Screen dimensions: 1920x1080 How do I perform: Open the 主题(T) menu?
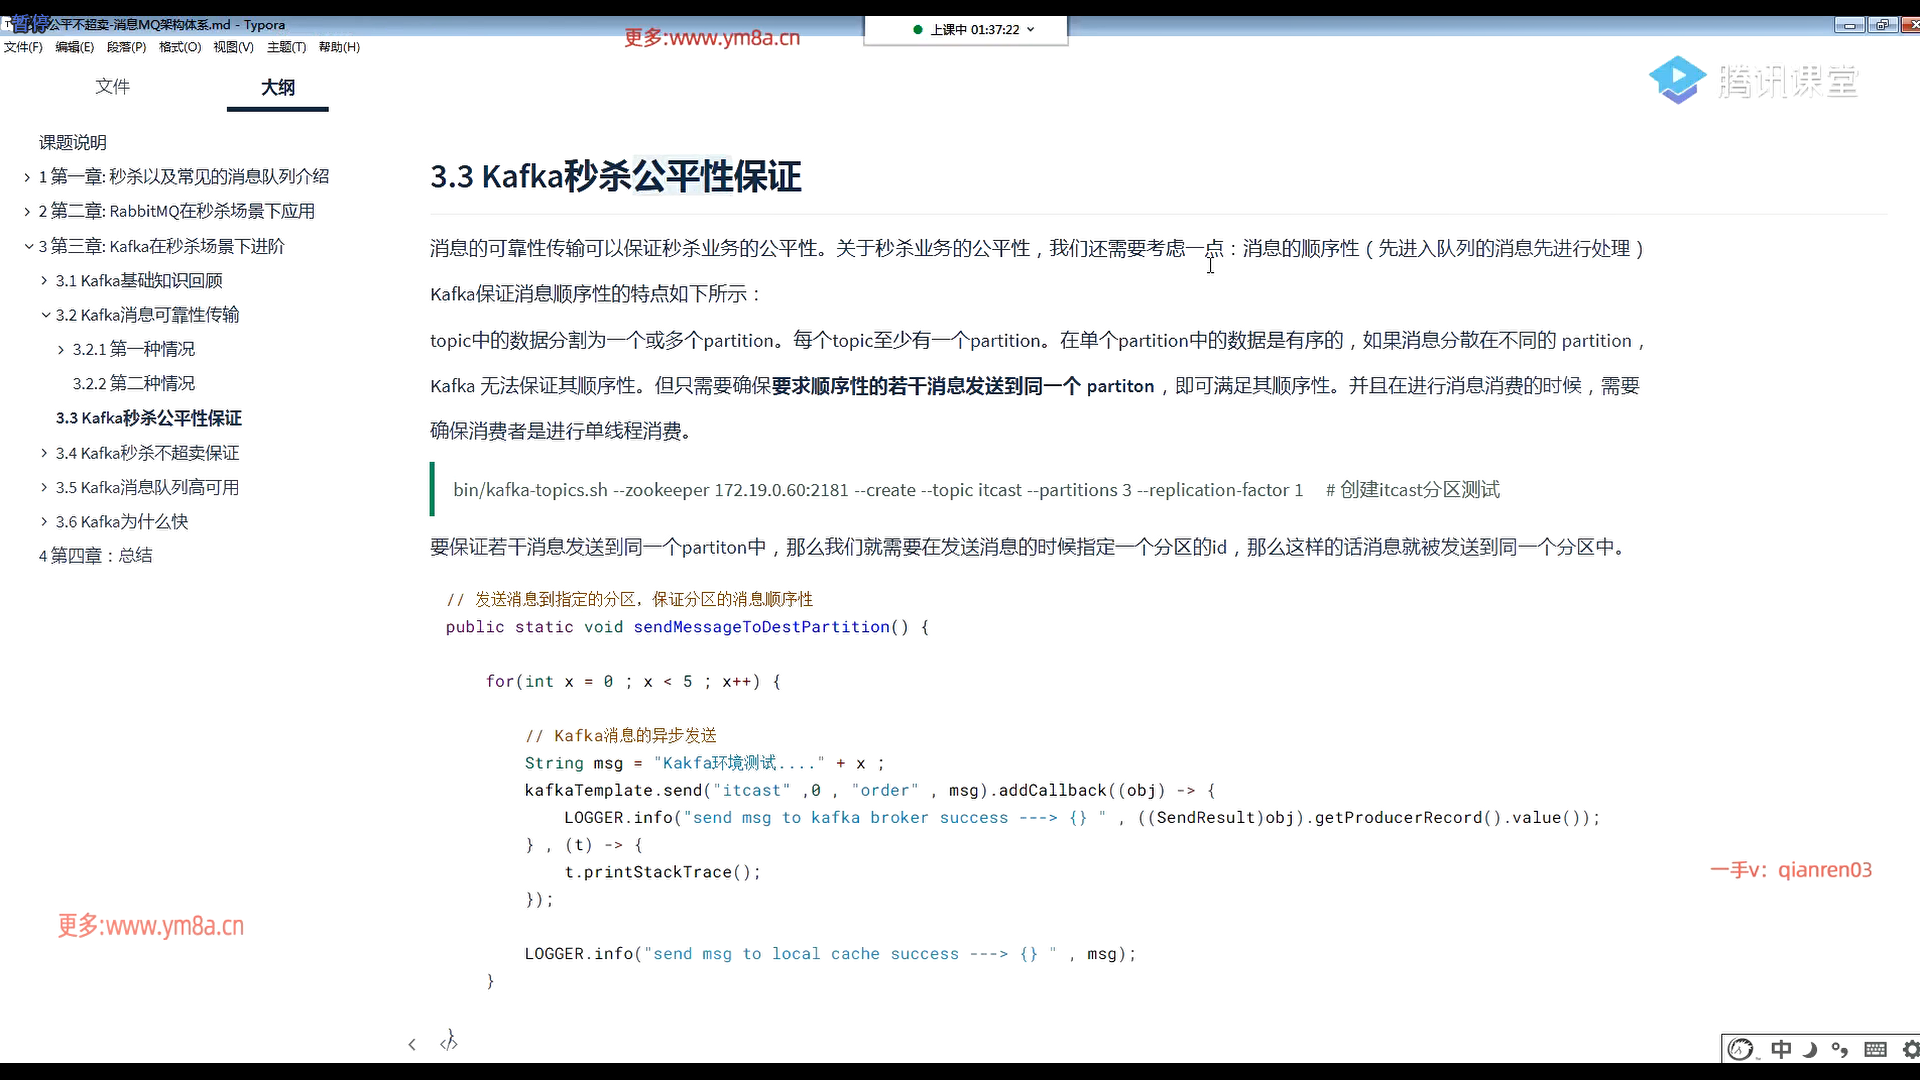point(286,47)
